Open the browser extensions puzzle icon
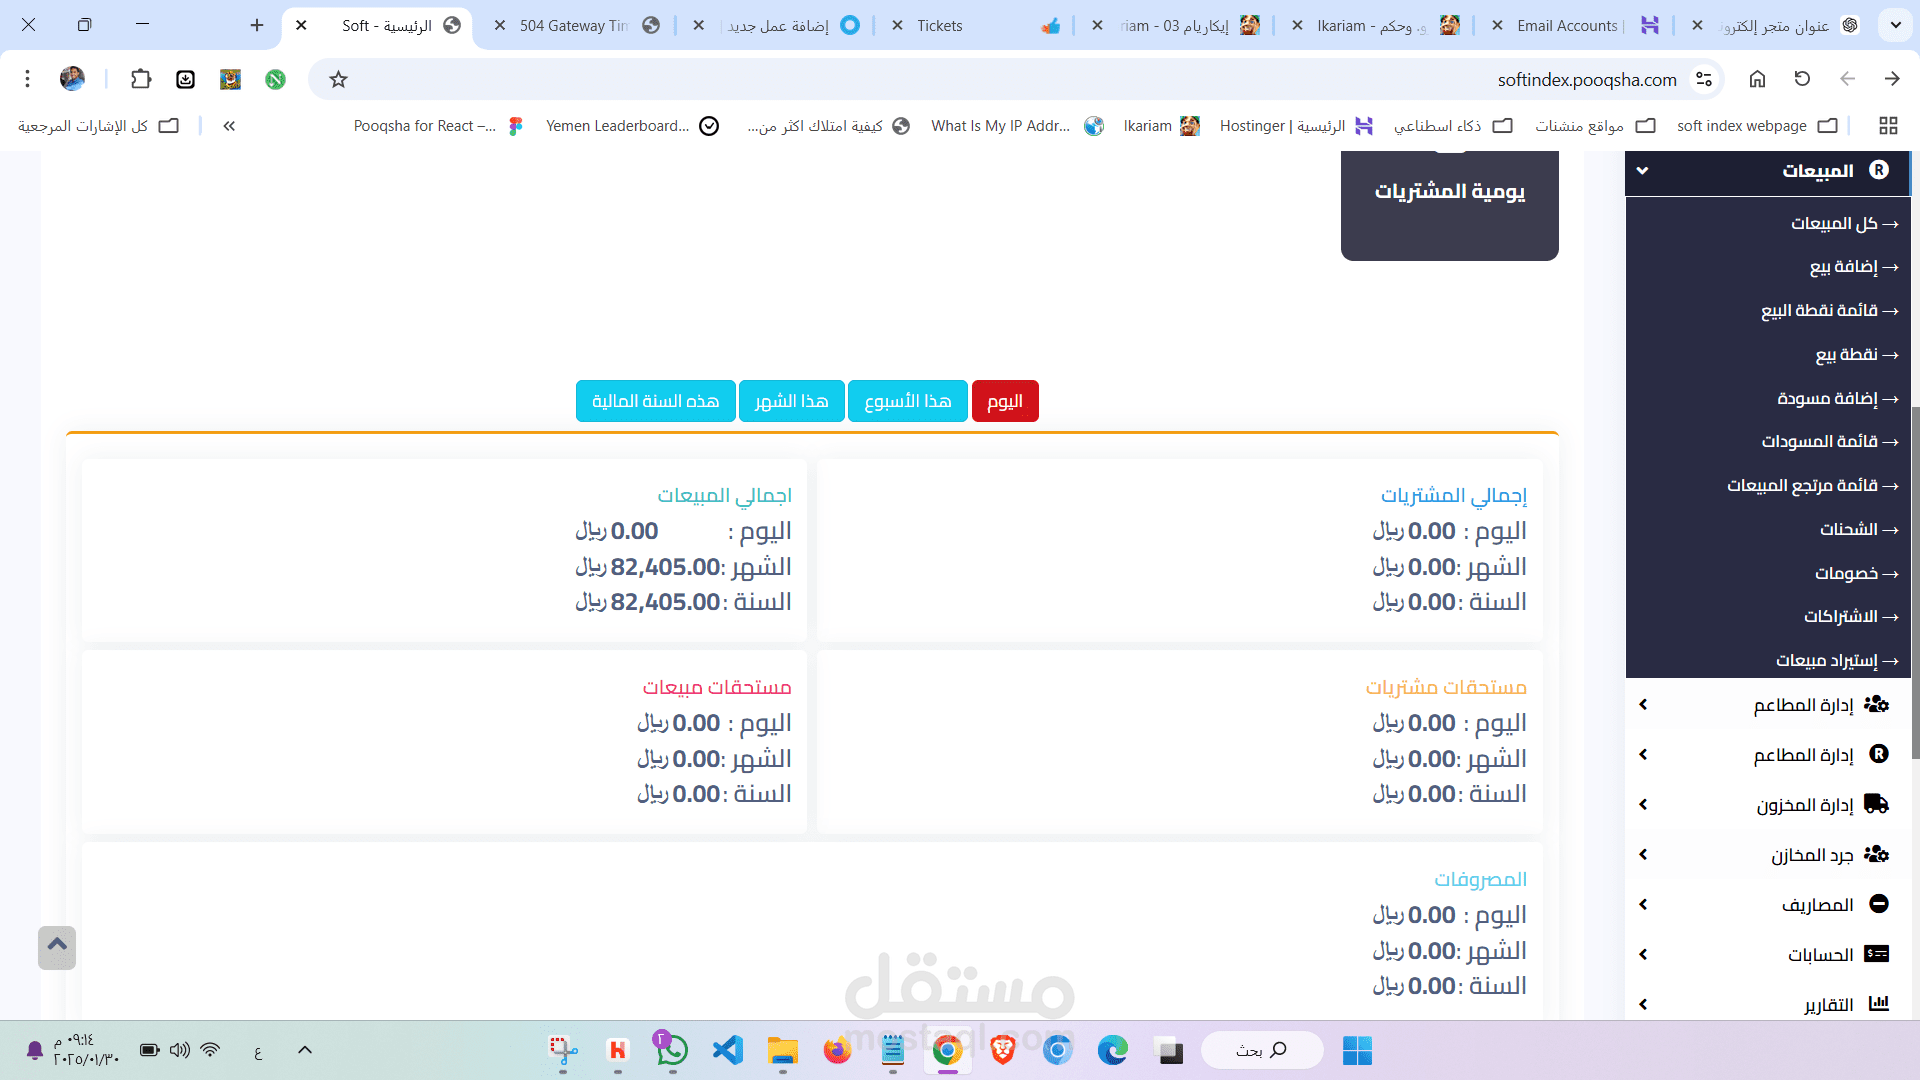The image size is (1920, 1080). coord(141,79)
